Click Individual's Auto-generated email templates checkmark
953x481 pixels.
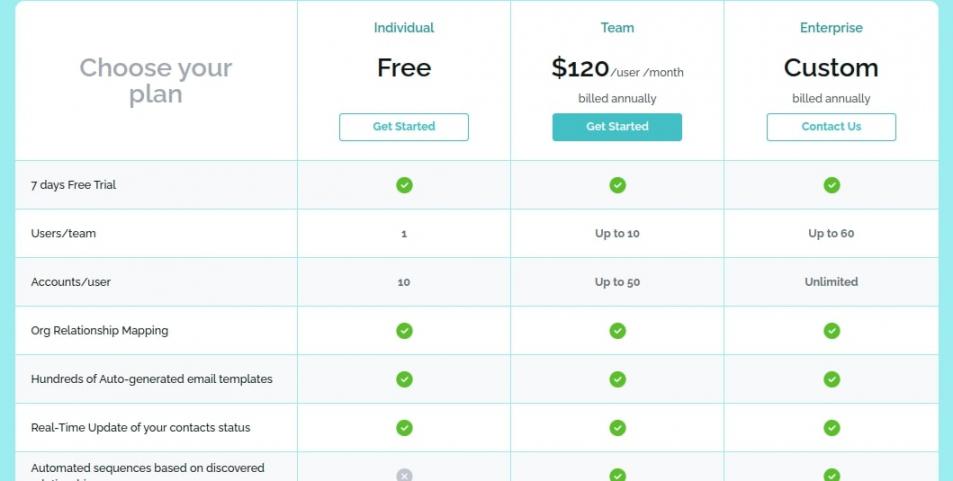pyautogui.click(x=404, y=379)
